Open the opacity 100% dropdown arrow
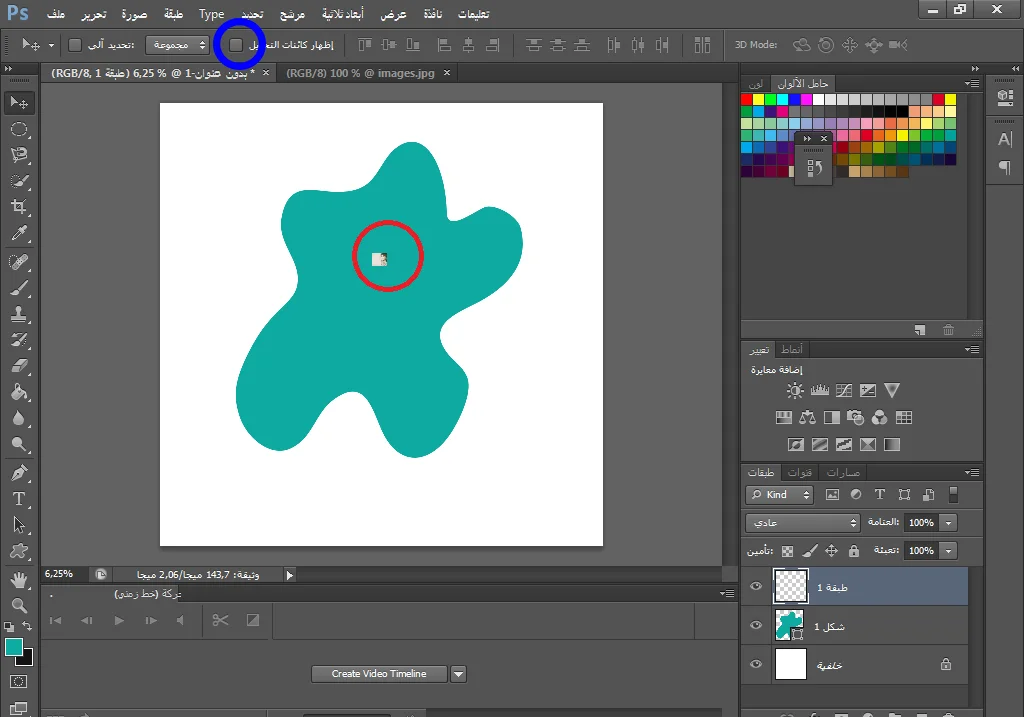This screenshot has height=717, width=1024. click(x=948, y=523)
